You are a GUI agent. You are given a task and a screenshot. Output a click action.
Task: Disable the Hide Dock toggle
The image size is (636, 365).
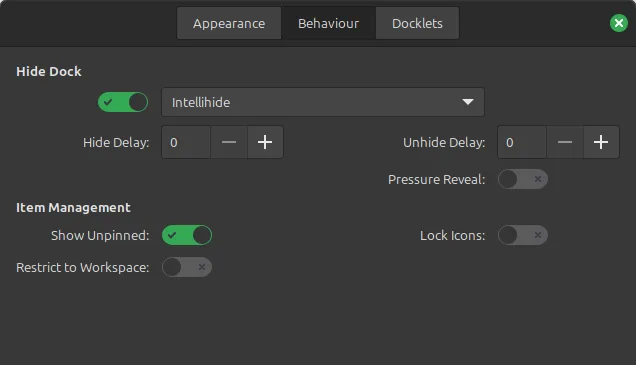[123, 102]
